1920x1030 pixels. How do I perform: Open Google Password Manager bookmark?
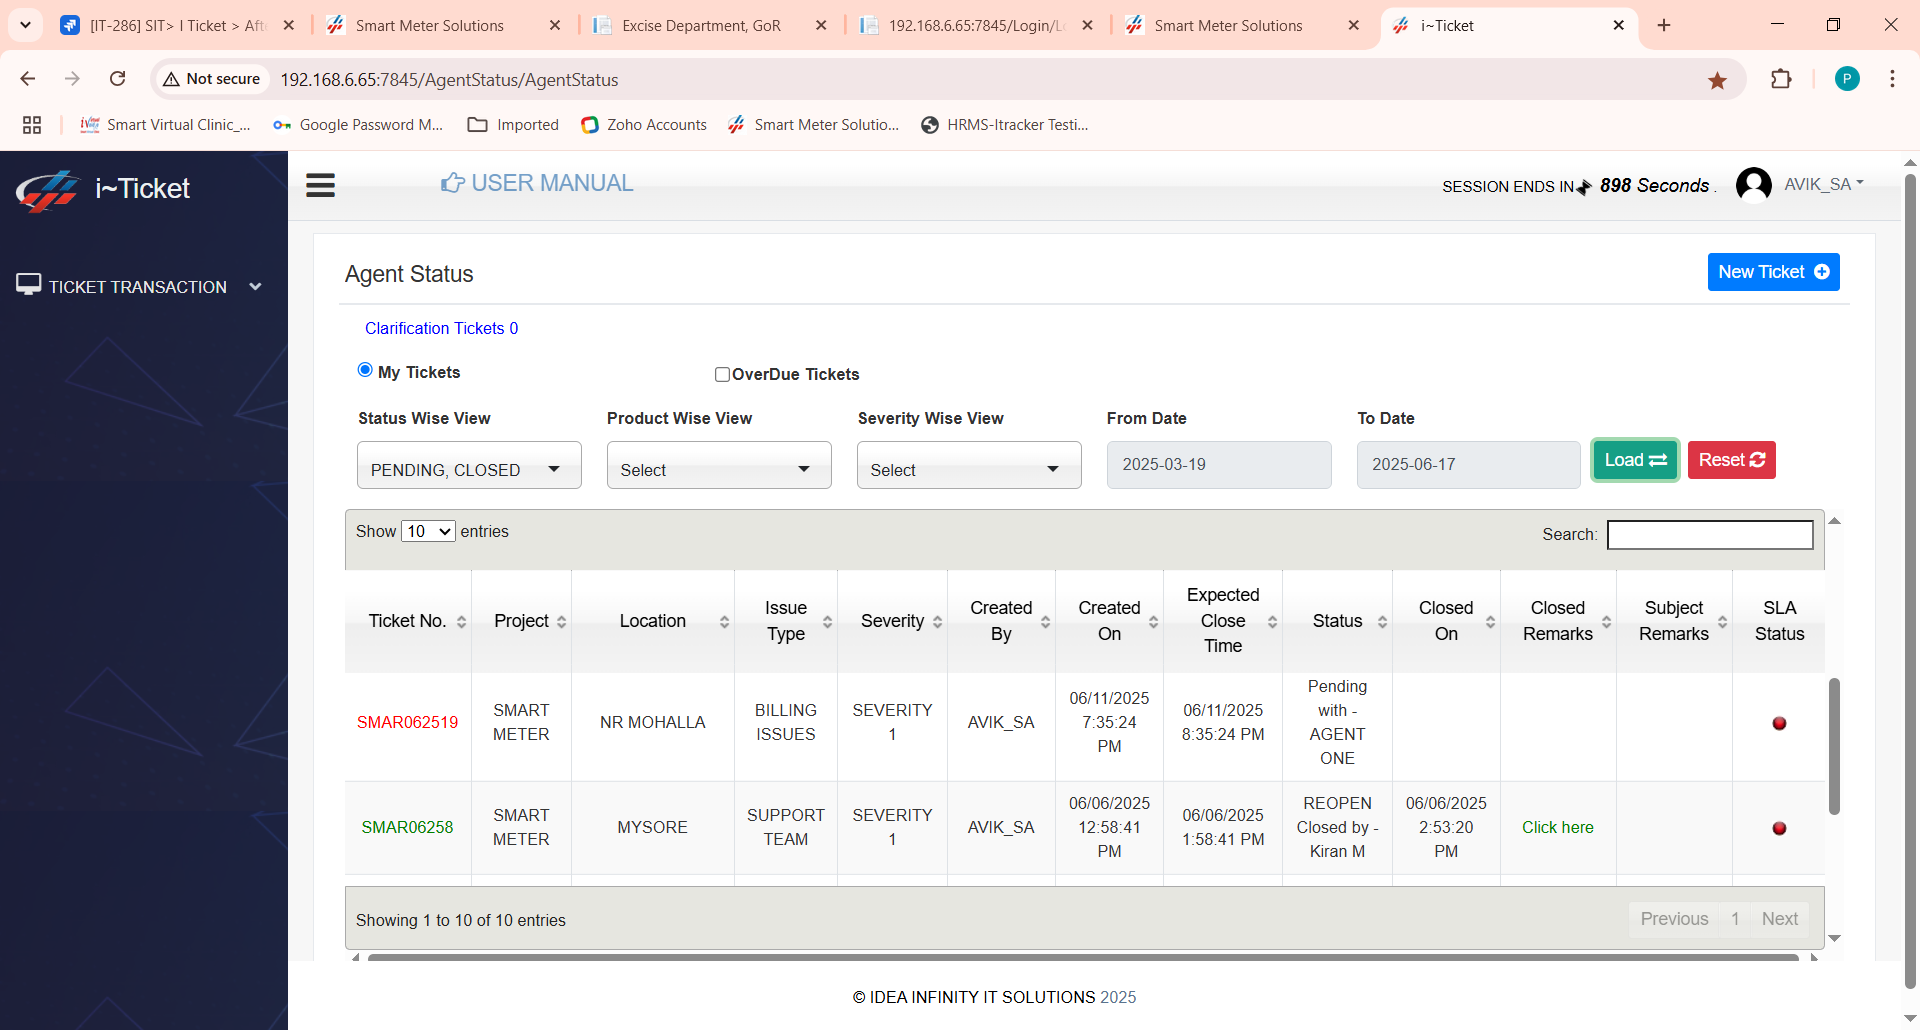pyautogui.click(x=358, y=125)
